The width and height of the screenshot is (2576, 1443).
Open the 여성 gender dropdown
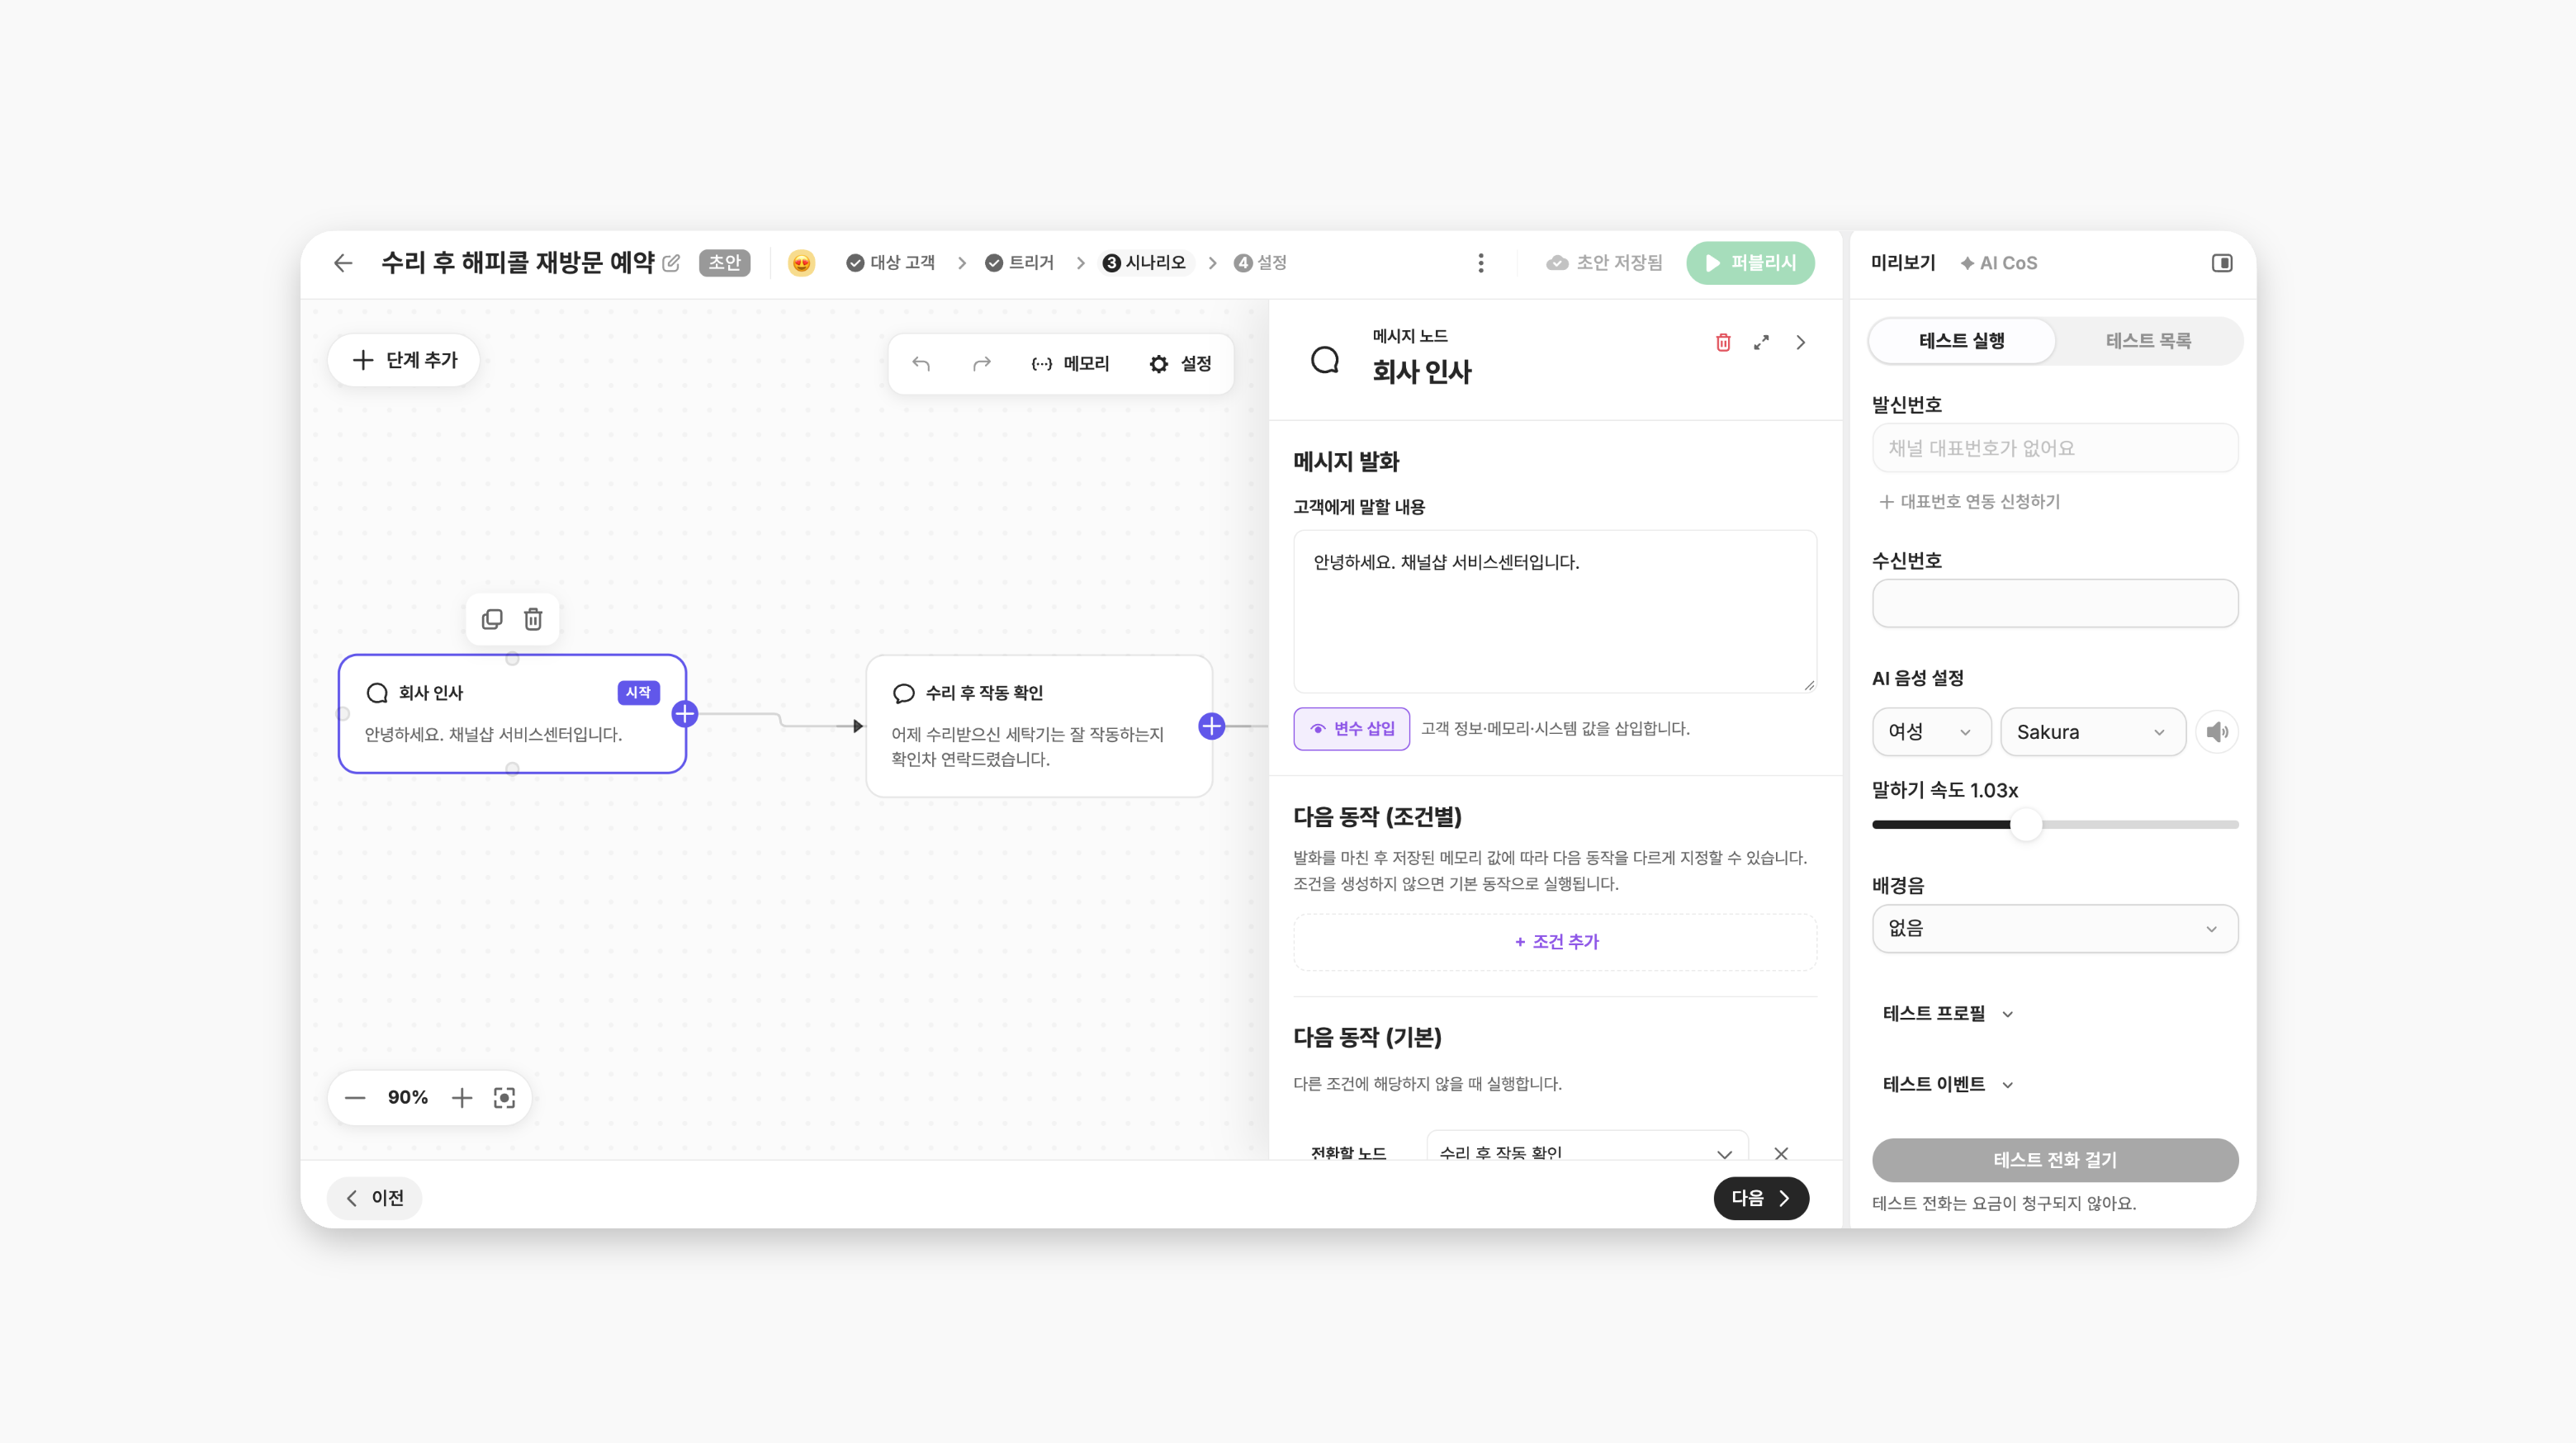coord(1931,732)
